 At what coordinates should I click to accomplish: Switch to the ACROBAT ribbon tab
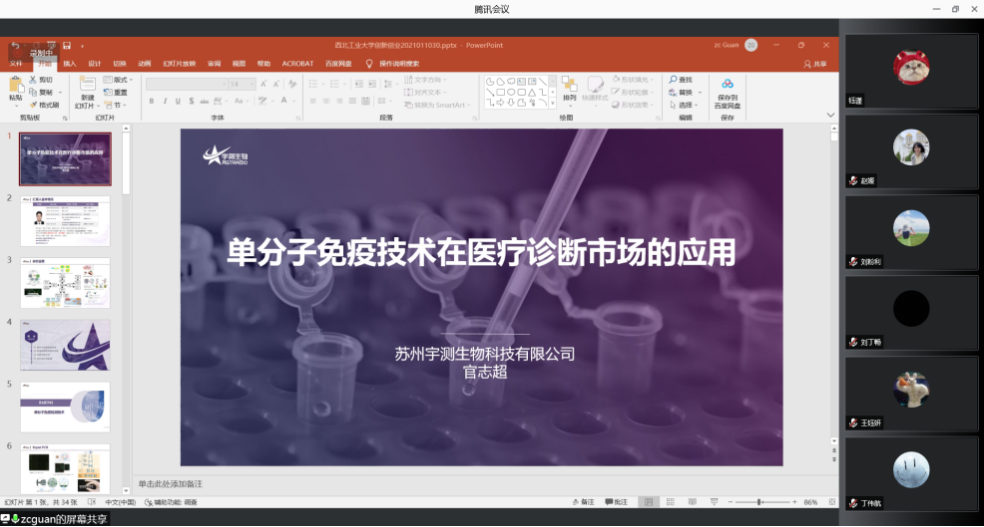point(297,63)
